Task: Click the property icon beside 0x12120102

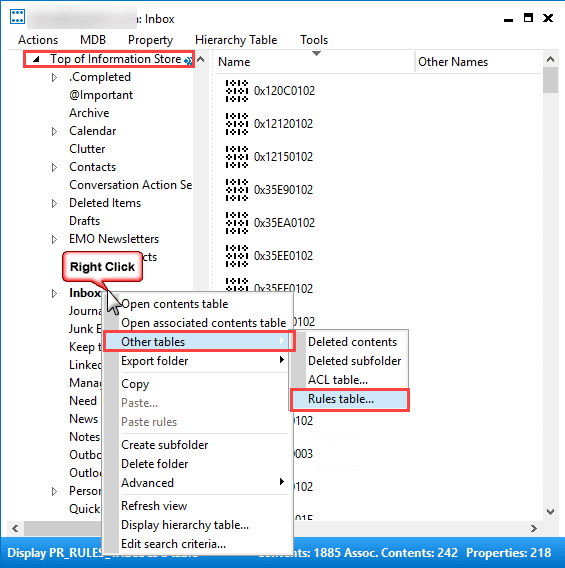Action: (237, 124)
